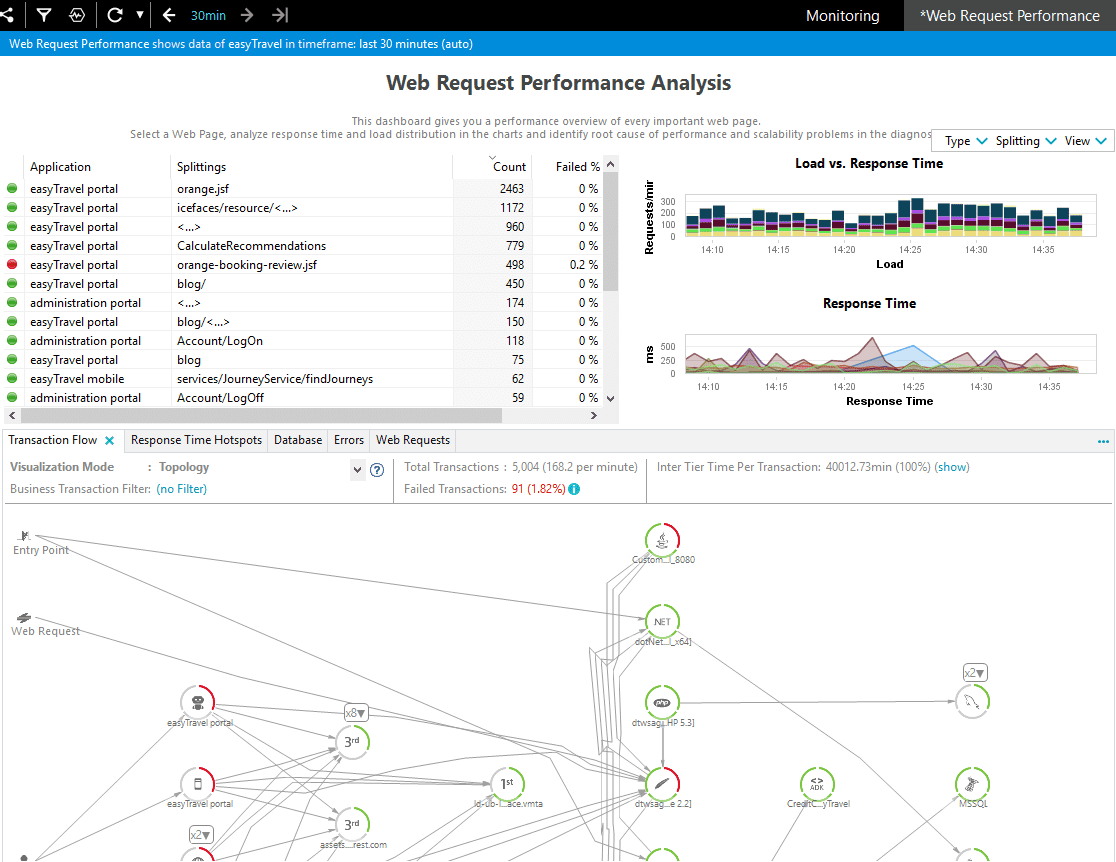
Task: Click the table's horizontal scroll left arrow
Action: [x=11, y=415]
